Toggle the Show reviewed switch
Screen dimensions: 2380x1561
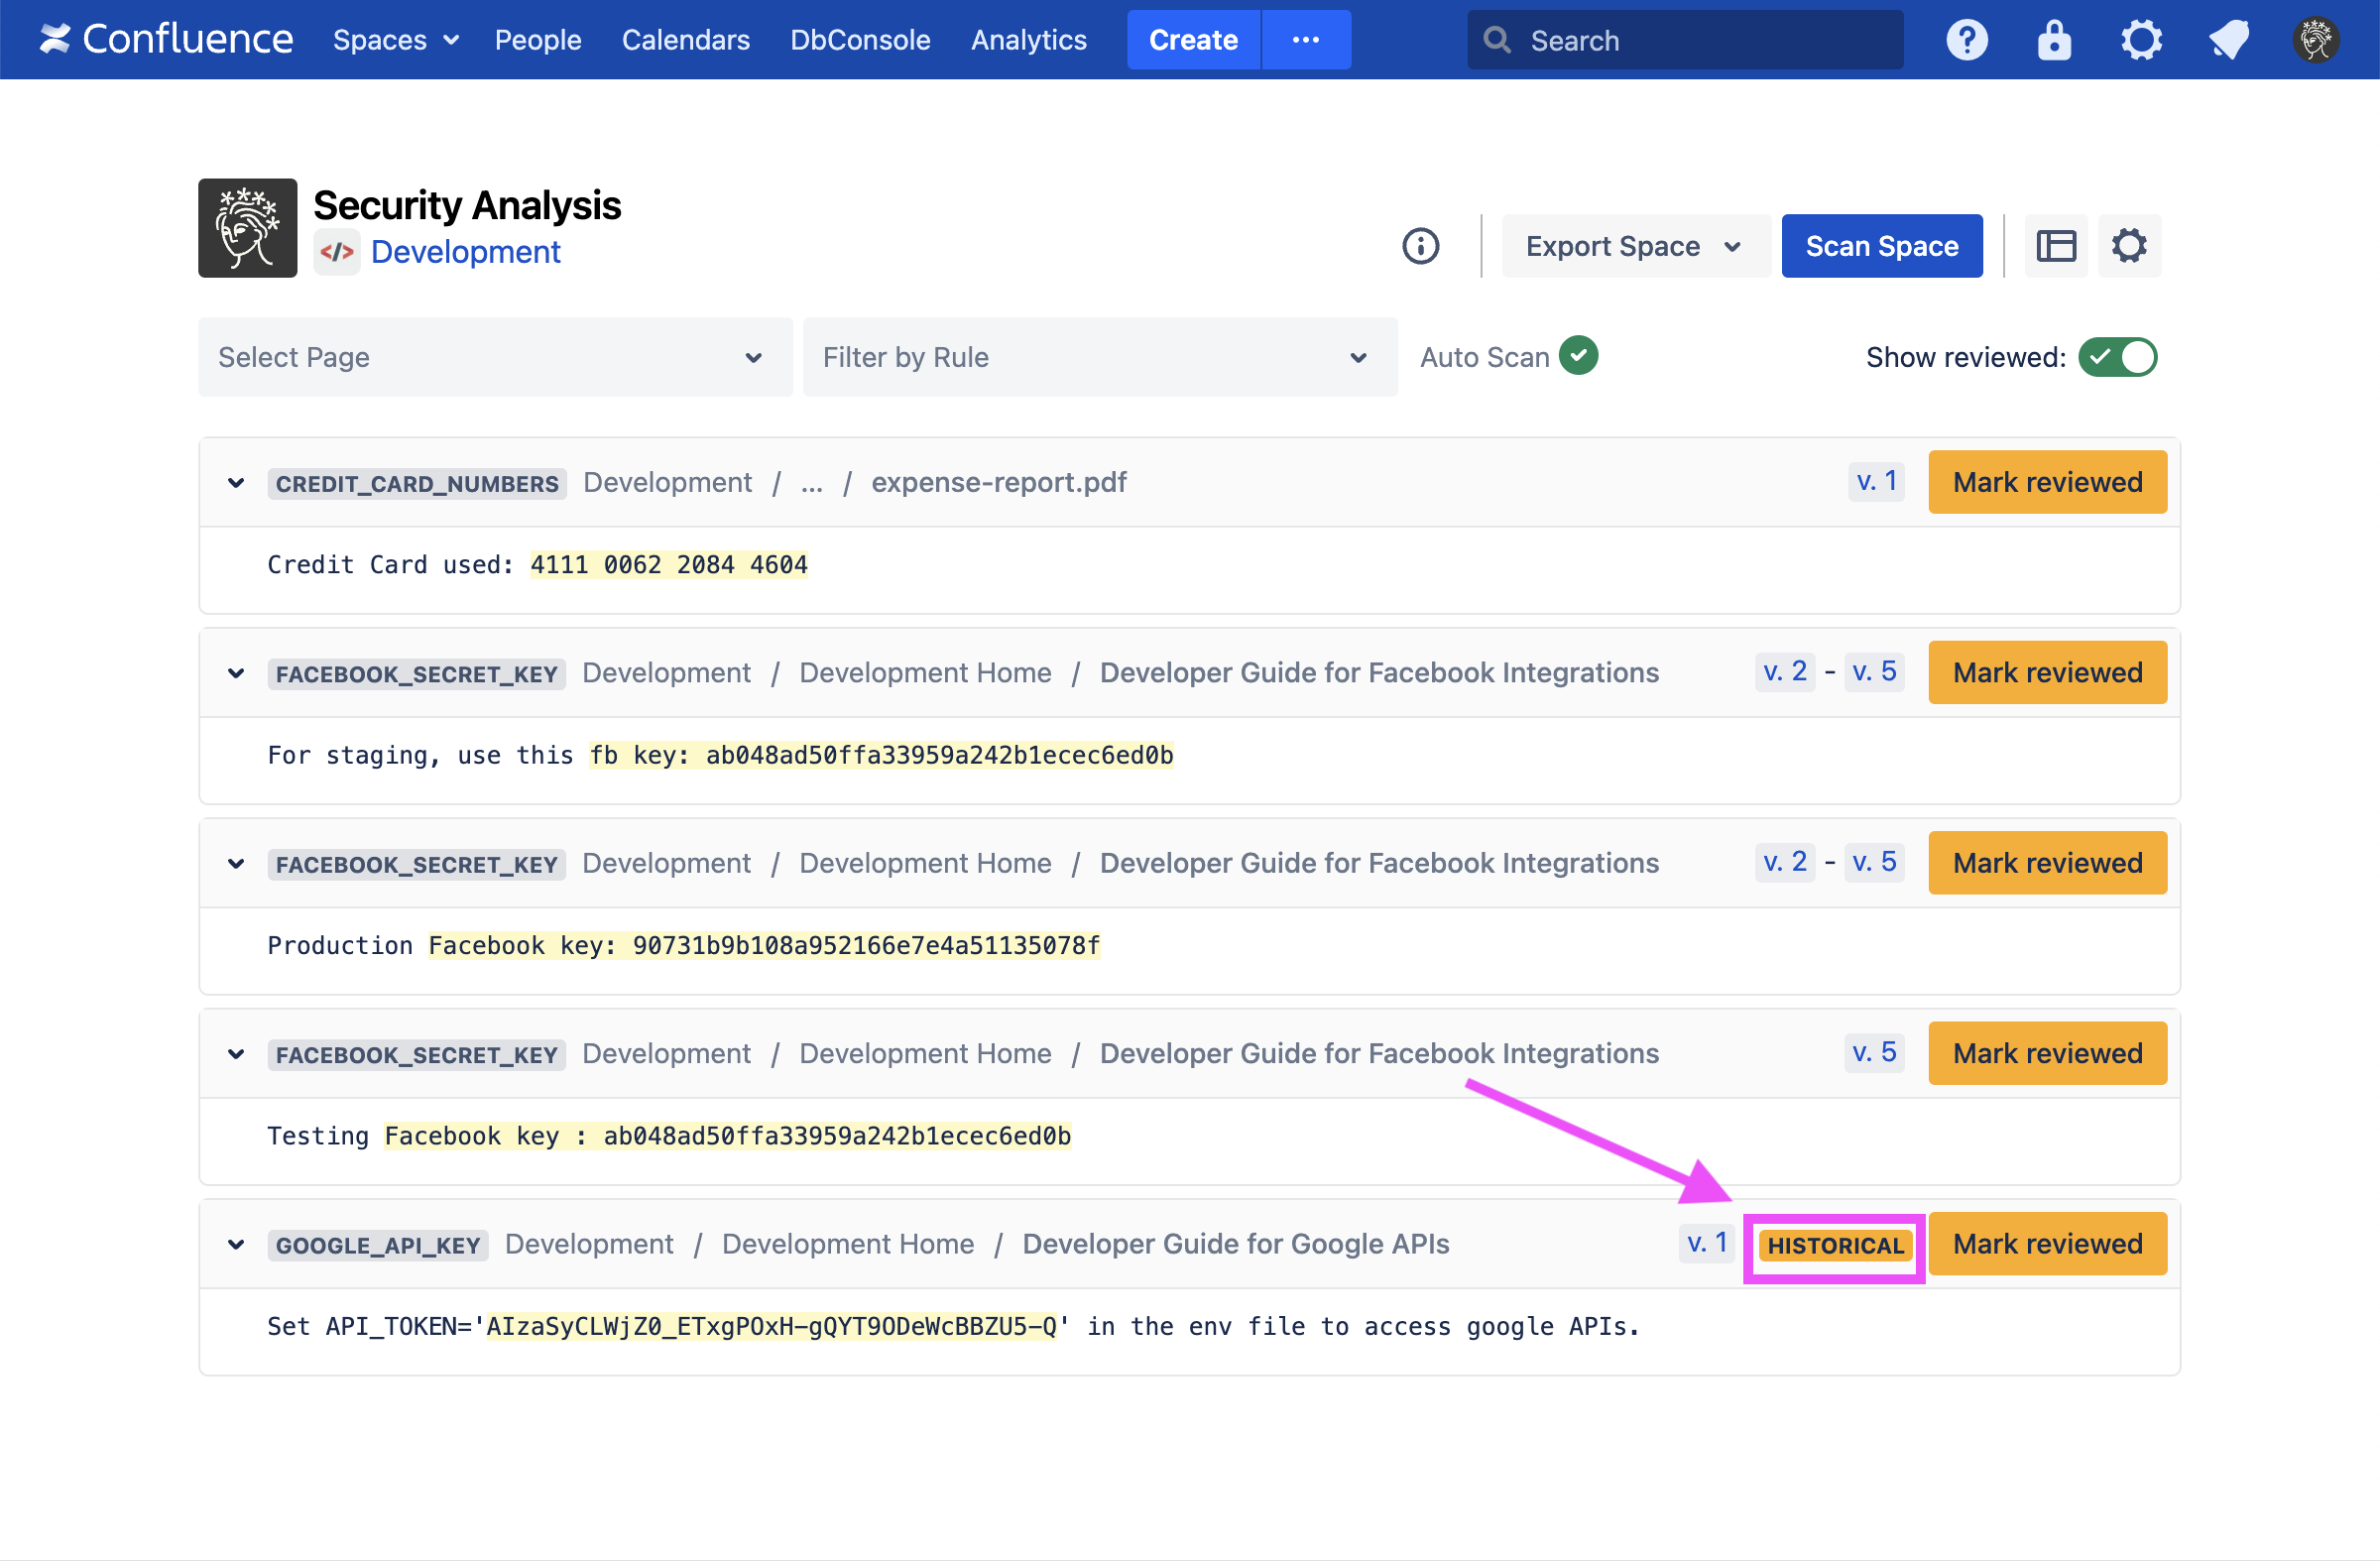point(2117,357)
